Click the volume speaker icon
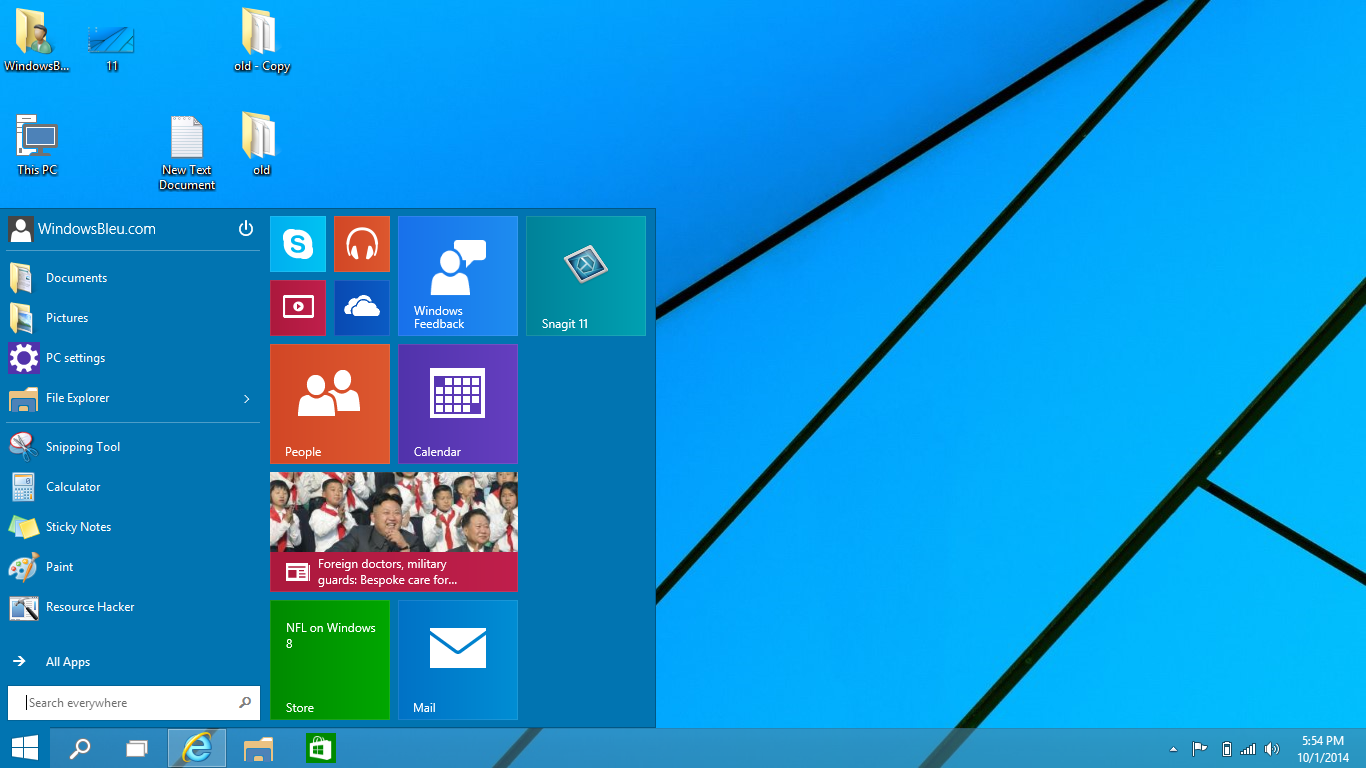This screenshot has width=1366, height=768. pyautogui.click(x=1272, y=749)
